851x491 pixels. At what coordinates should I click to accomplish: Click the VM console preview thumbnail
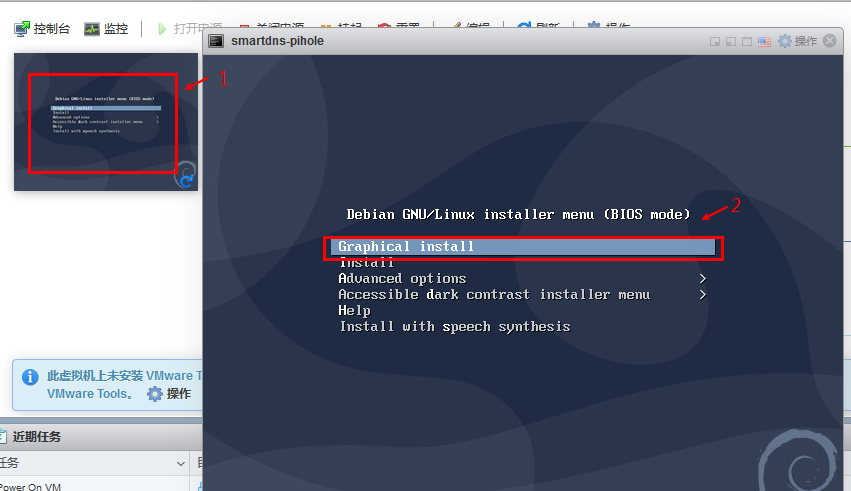tap(106, 122)
